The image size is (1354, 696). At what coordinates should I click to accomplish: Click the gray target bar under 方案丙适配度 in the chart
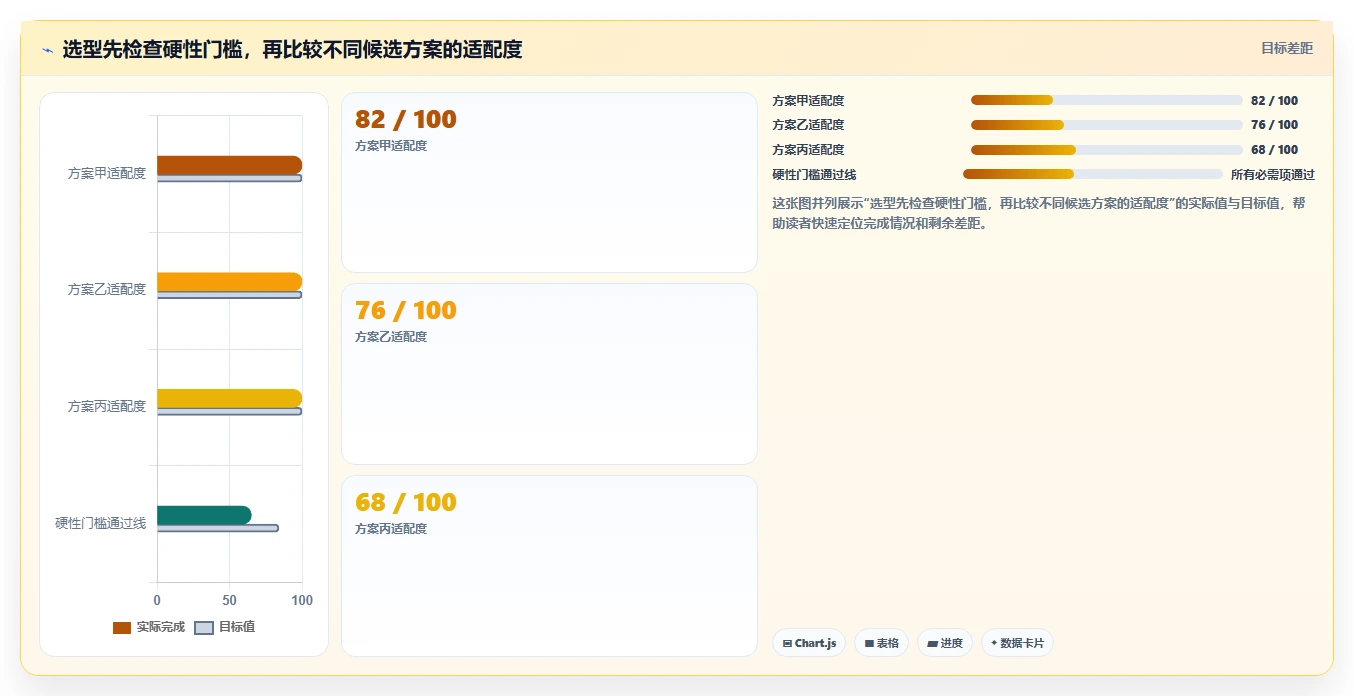(229, 412)
